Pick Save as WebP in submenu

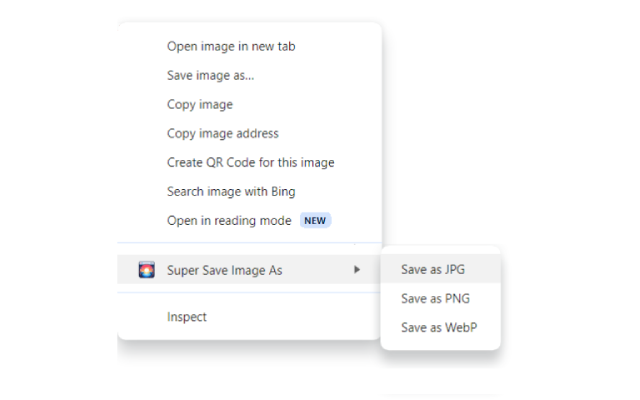click(438, 327)
